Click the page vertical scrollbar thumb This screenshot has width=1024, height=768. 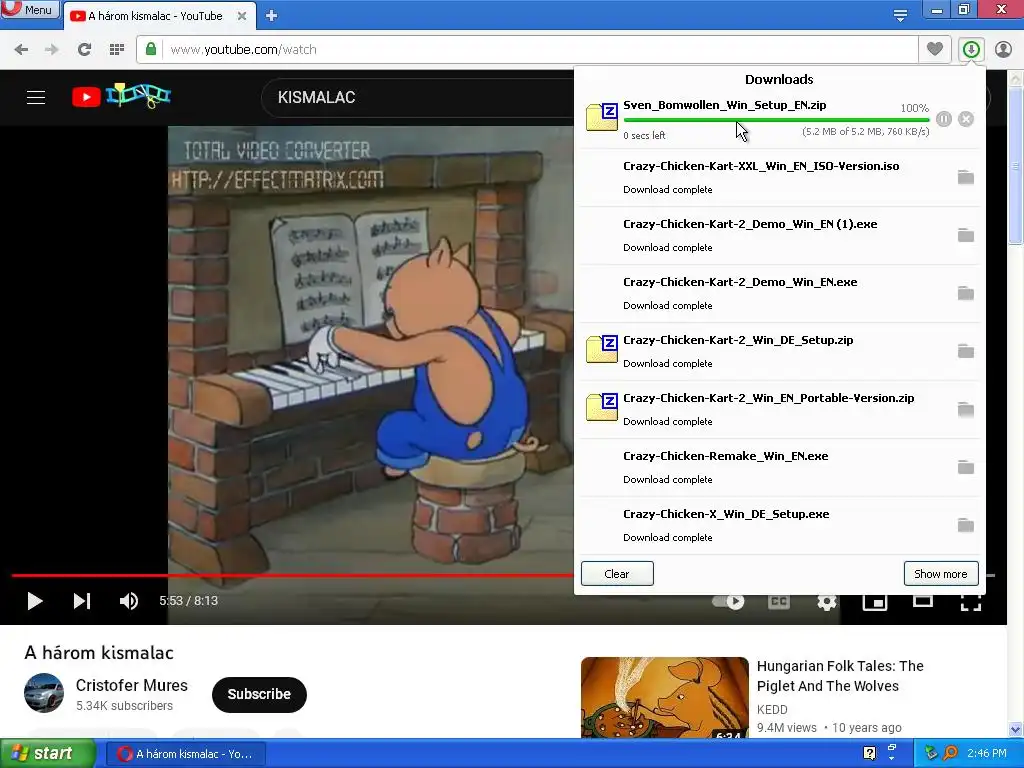[1016, 165]
